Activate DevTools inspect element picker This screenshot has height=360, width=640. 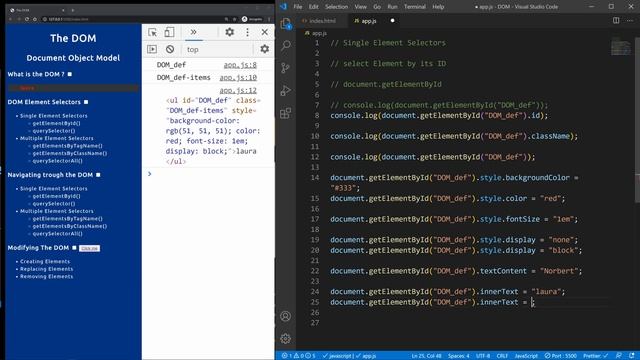(153, 32)
